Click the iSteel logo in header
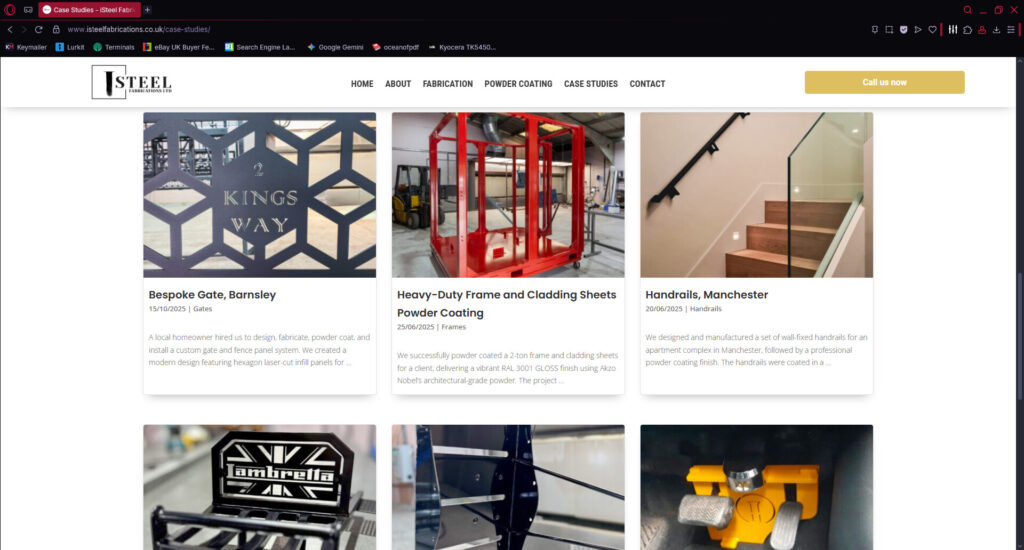Image resolution: width=1024 pixels, height=550 pixels. [132, 82]
